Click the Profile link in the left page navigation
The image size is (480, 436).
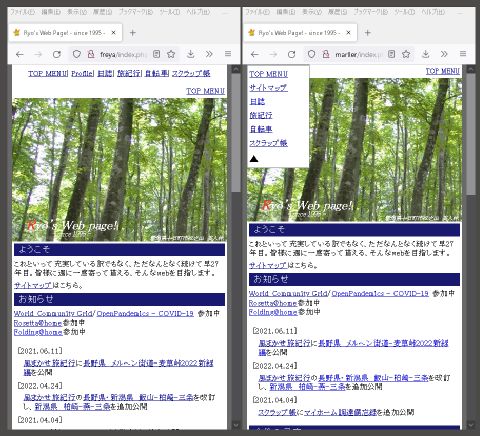coord(83,73)
